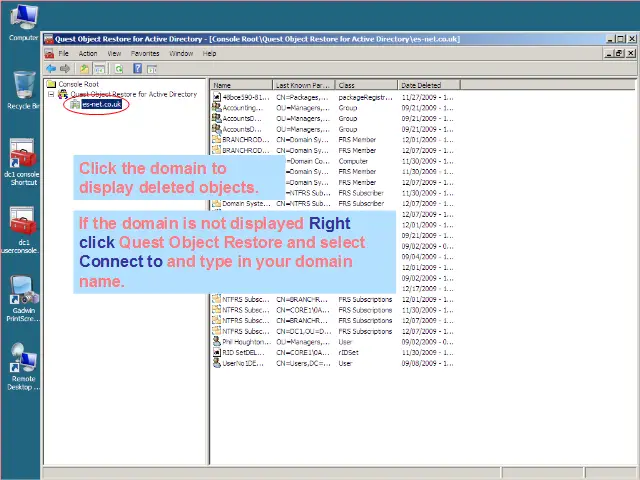Viewport: 640px width, 480px height.
Task: Click the UserNo1DE user row icon
Action: click(x=216, y=363)
